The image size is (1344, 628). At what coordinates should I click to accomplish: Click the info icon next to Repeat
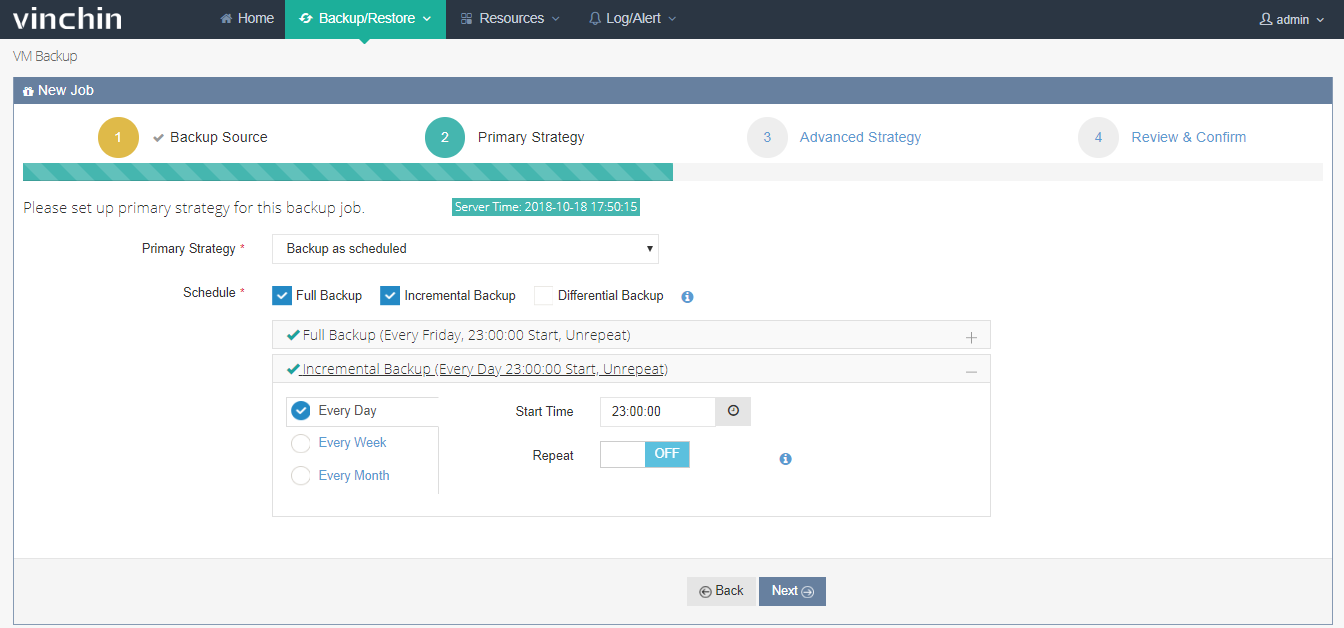coord(785,458)
